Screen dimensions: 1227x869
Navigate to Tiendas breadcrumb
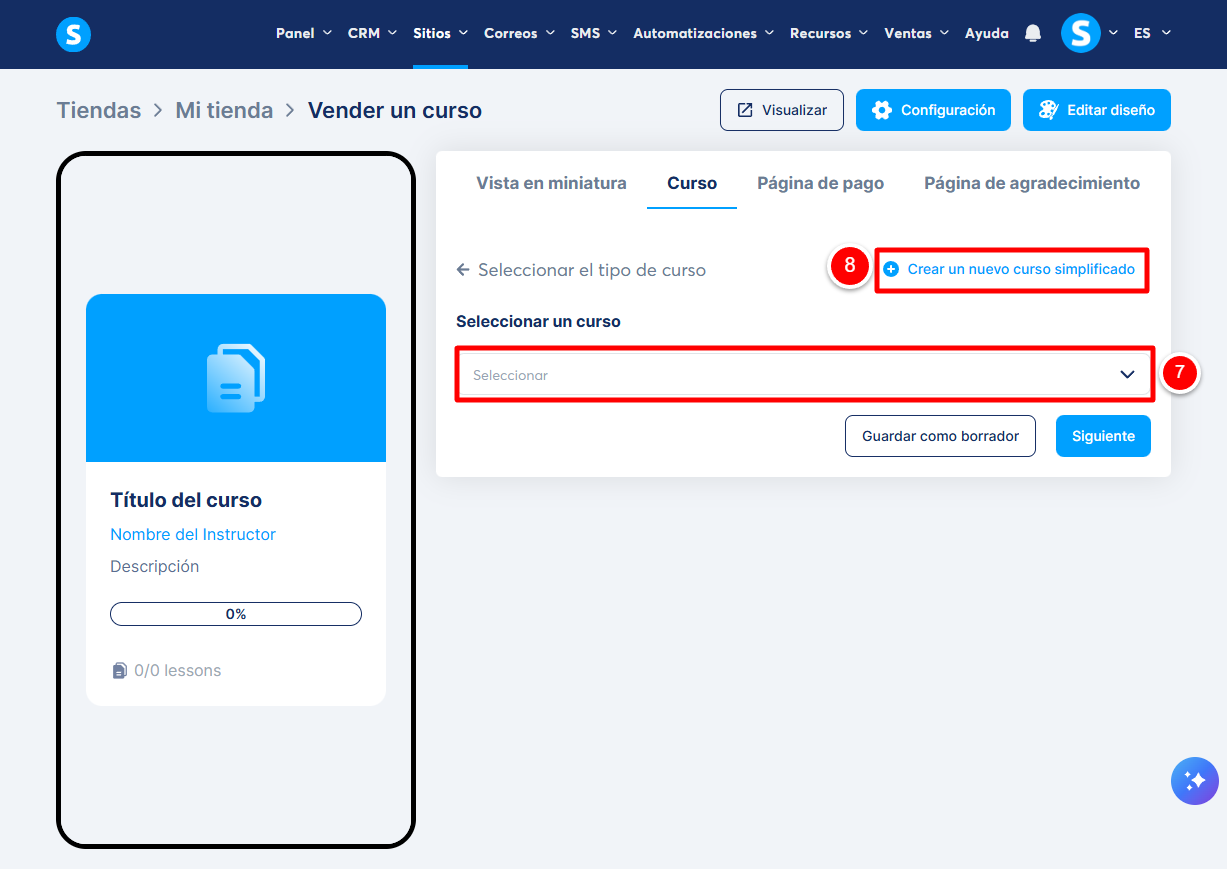(99, 110)
